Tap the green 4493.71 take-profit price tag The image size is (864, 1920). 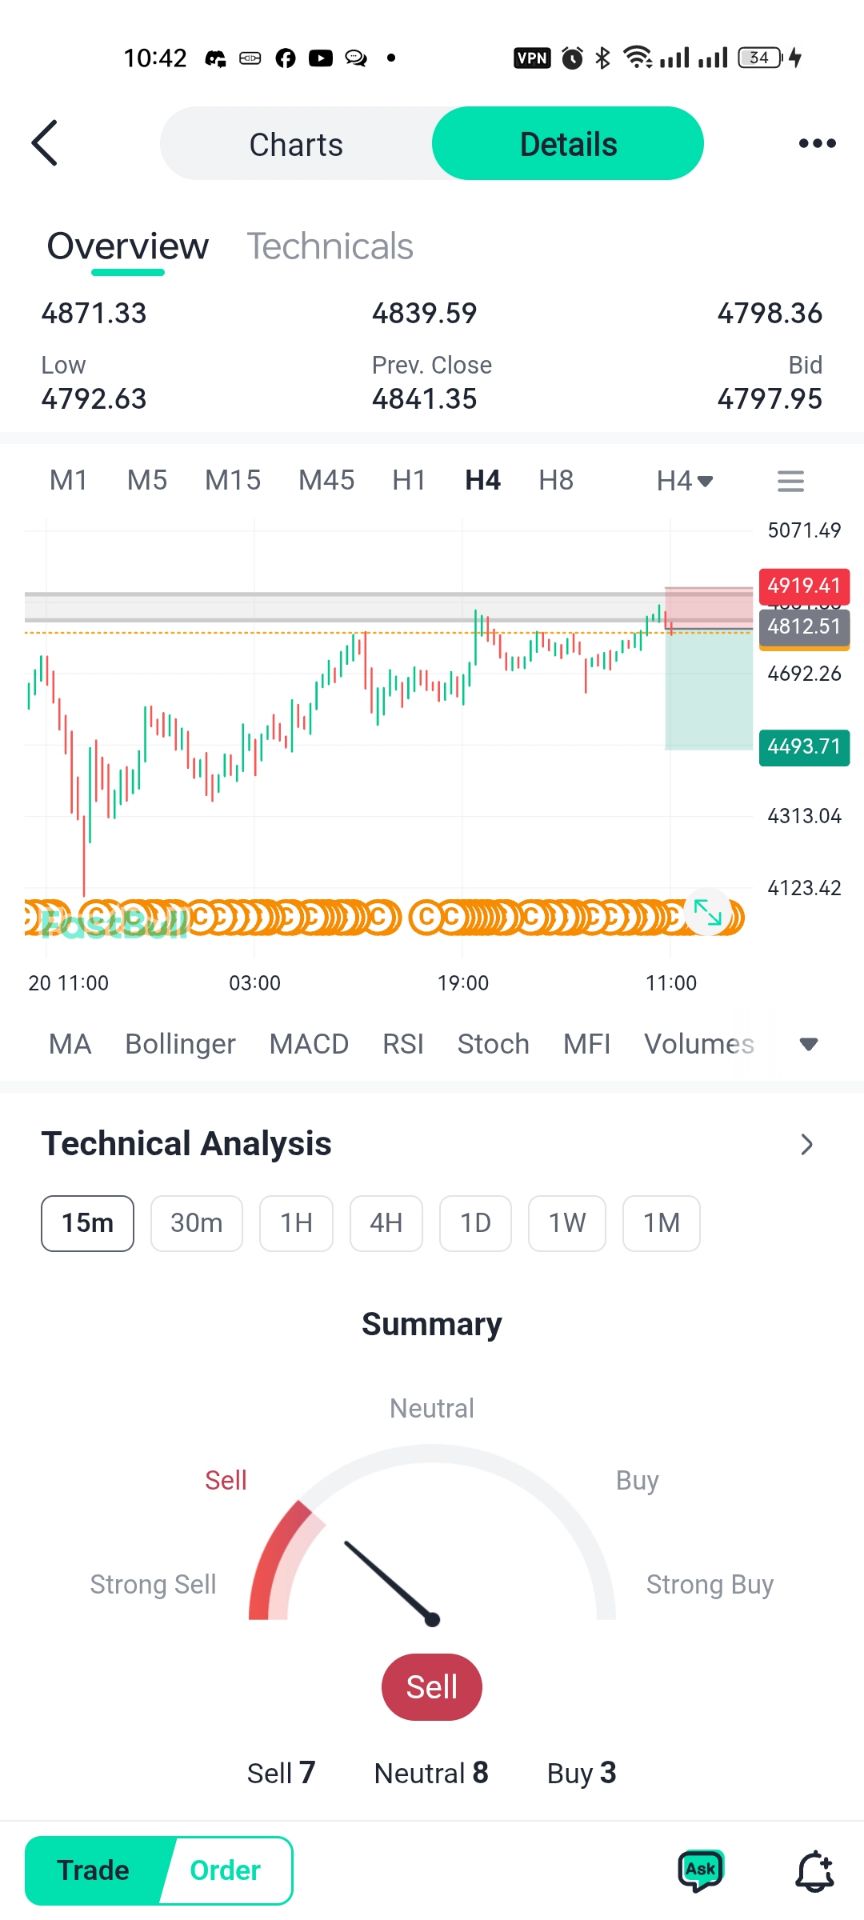tap(804, 747)
